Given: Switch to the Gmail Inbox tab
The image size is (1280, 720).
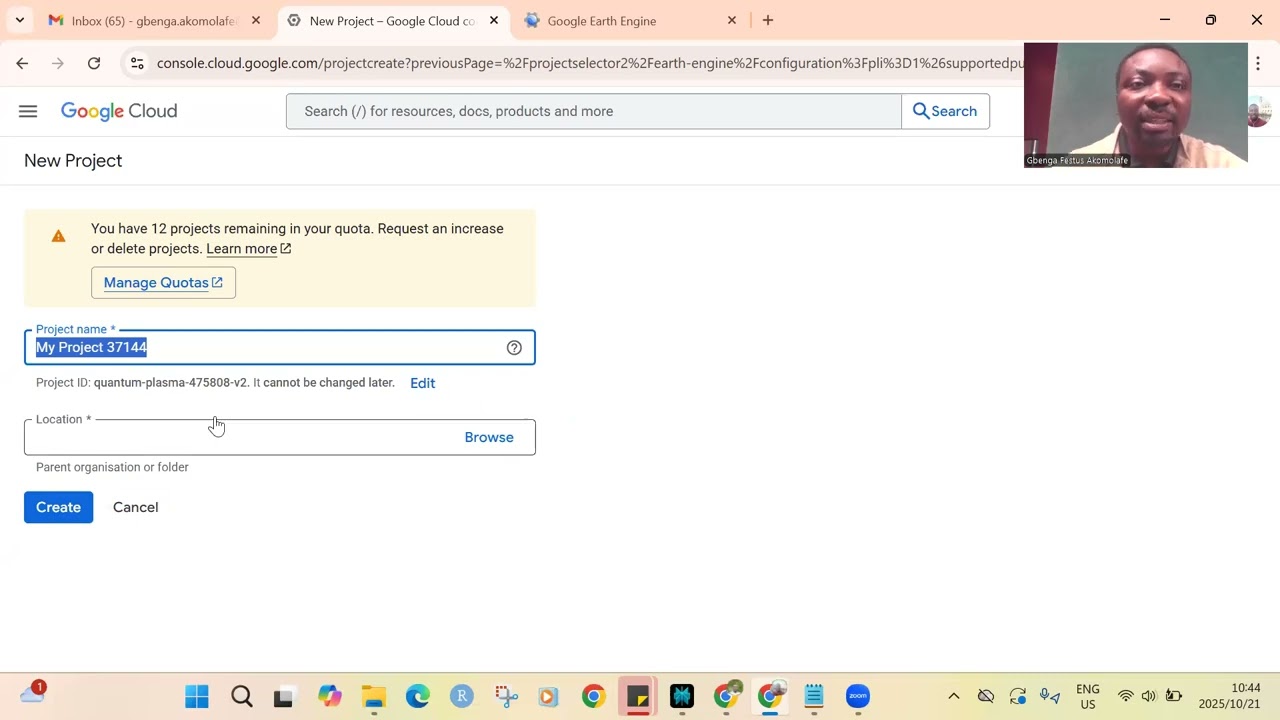Looking at the screenshot, I should (155, 20).
